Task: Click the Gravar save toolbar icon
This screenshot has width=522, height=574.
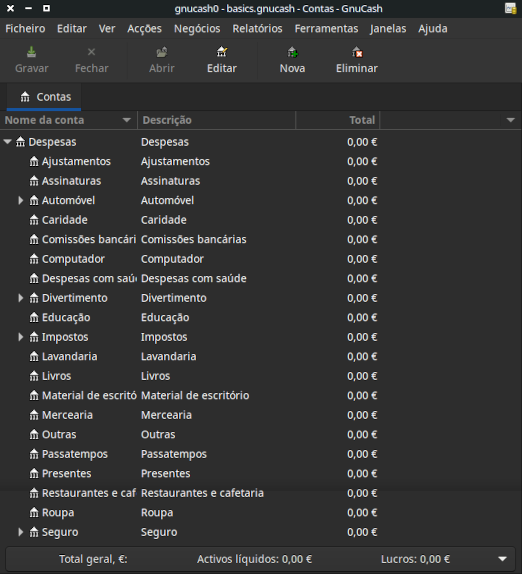Action: [x=31, y=52]
